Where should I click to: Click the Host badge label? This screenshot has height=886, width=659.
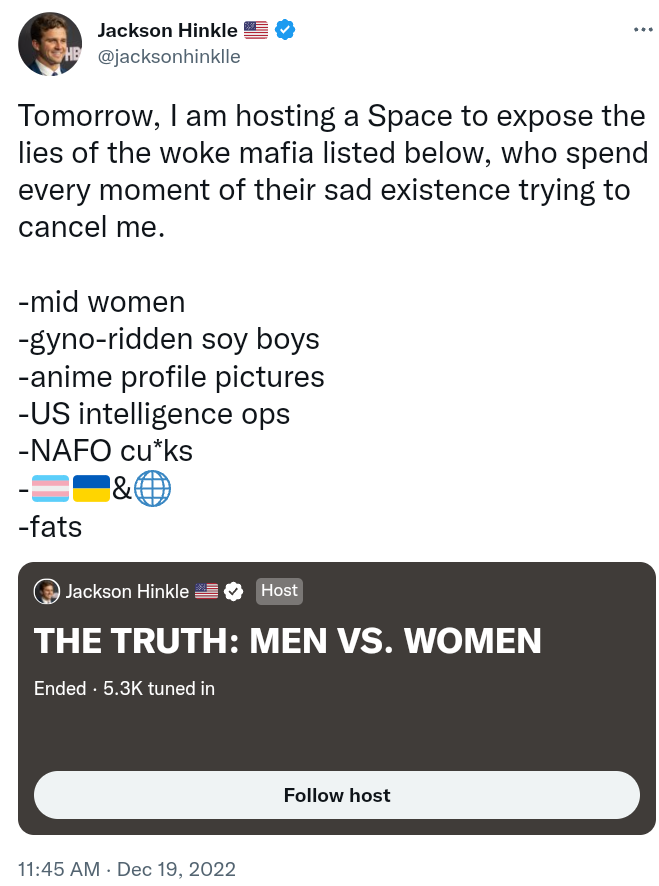pos(279,591)
